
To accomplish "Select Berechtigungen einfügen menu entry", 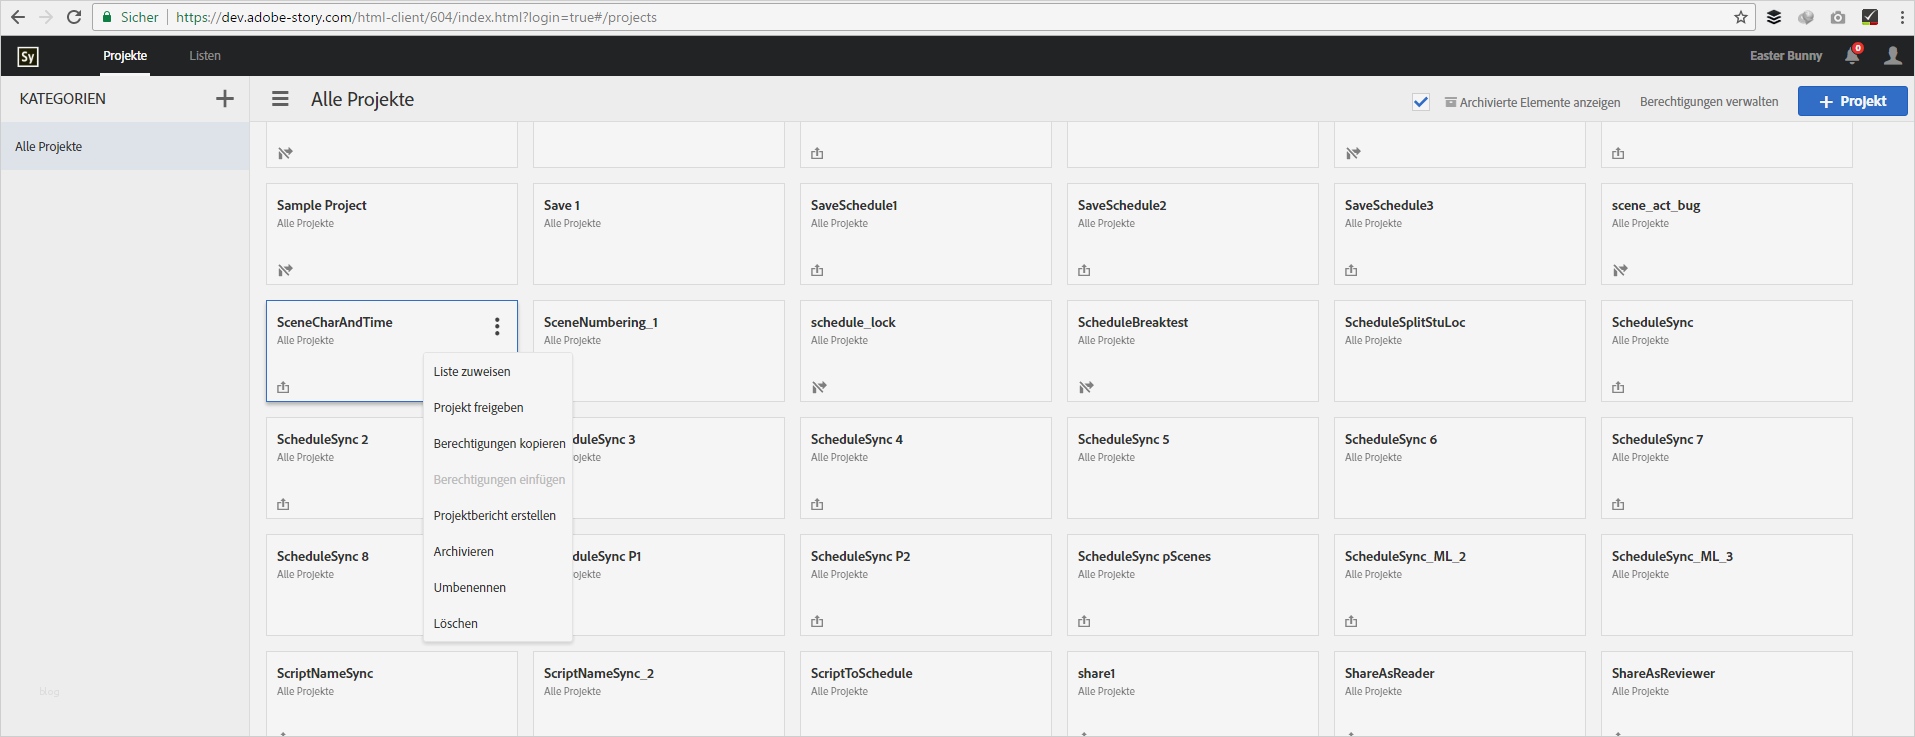I will [x=498, y=480].
